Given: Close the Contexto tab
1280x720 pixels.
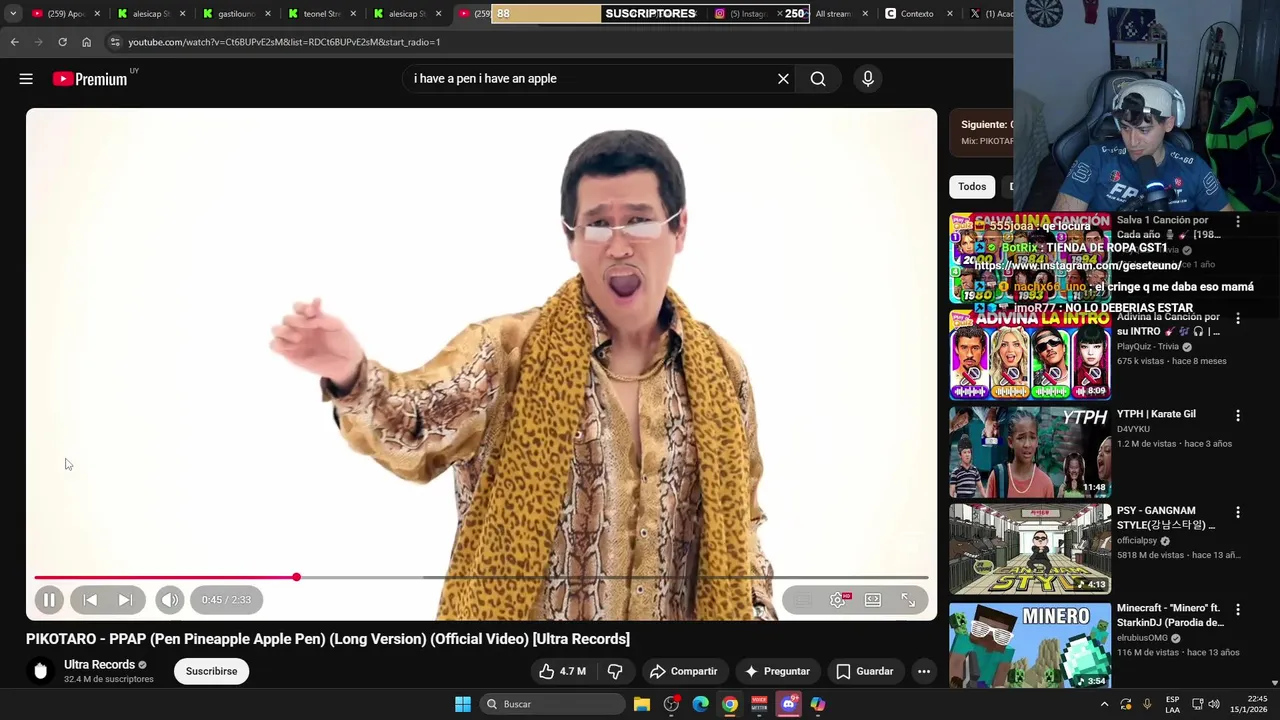Looking at the screenshot, I should click(x=950, y=14).
